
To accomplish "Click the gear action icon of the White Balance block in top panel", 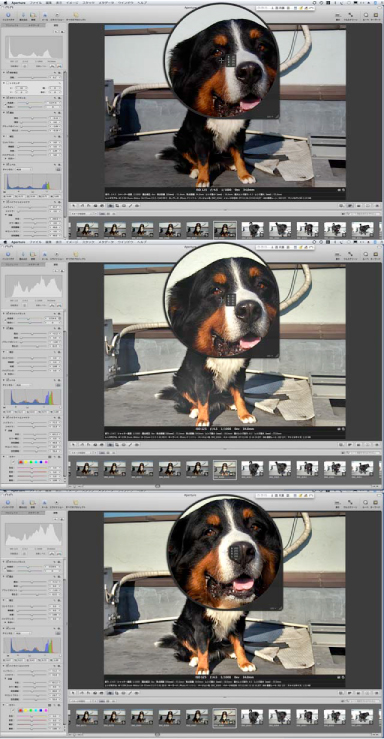I will coord(60,97).
